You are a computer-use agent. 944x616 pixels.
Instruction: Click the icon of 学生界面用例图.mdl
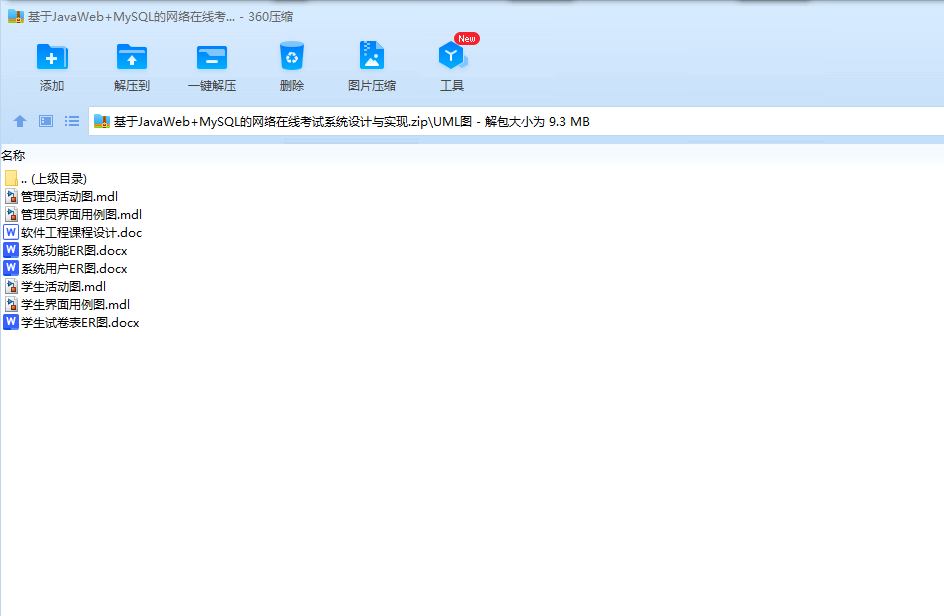point(11,305)
